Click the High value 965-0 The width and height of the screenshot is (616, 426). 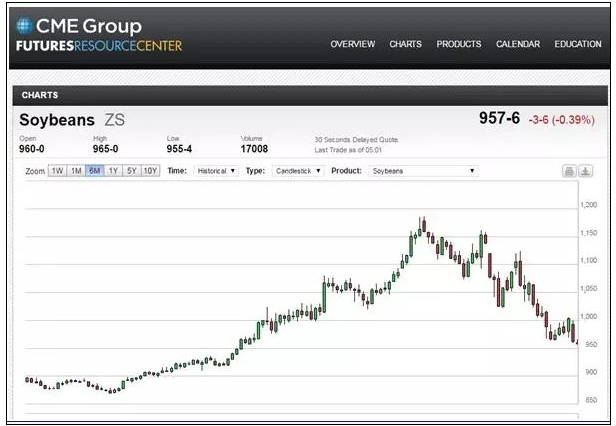click(105, 149)
